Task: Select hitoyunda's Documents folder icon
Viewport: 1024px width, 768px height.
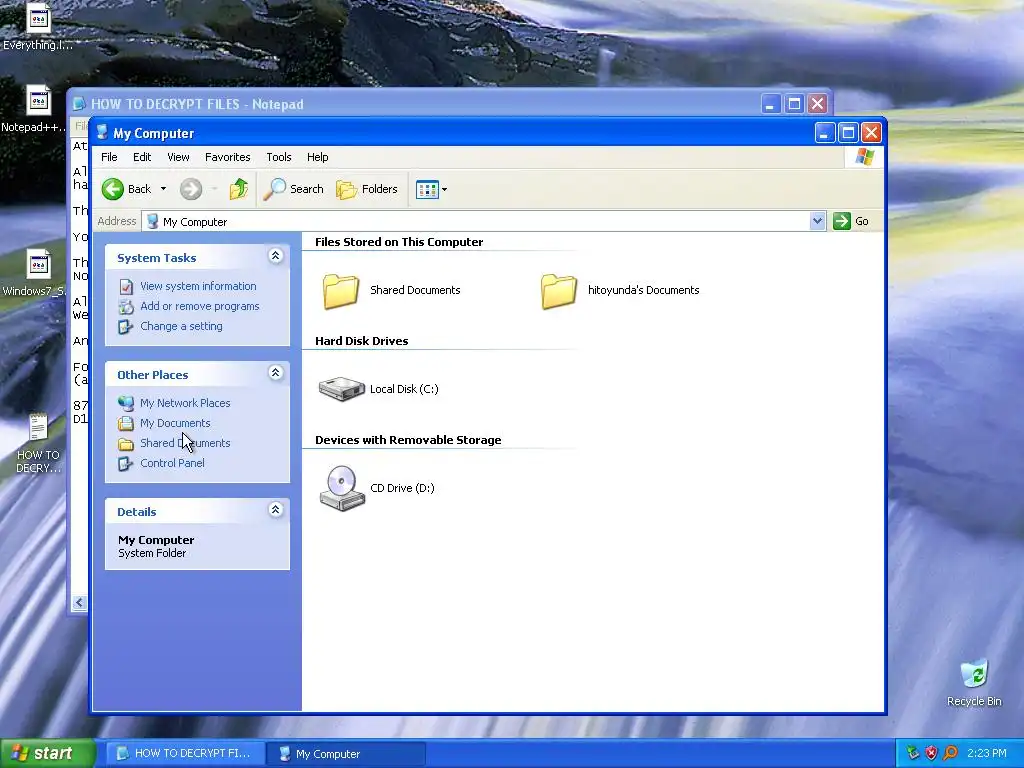Action: (x=559, y=291)
